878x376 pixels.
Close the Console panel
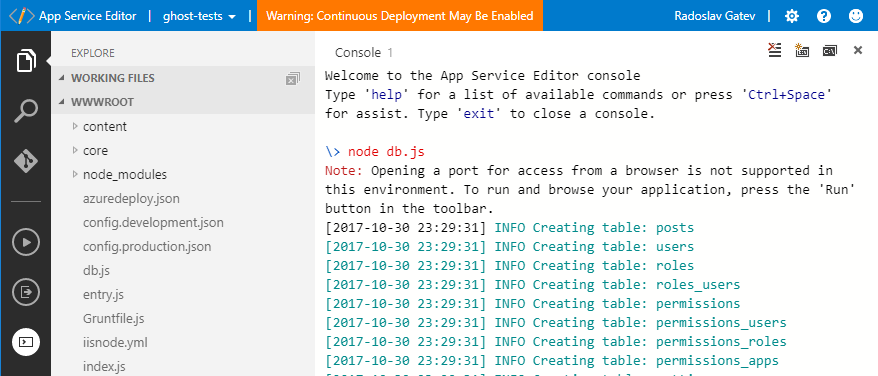pos(857,50)
